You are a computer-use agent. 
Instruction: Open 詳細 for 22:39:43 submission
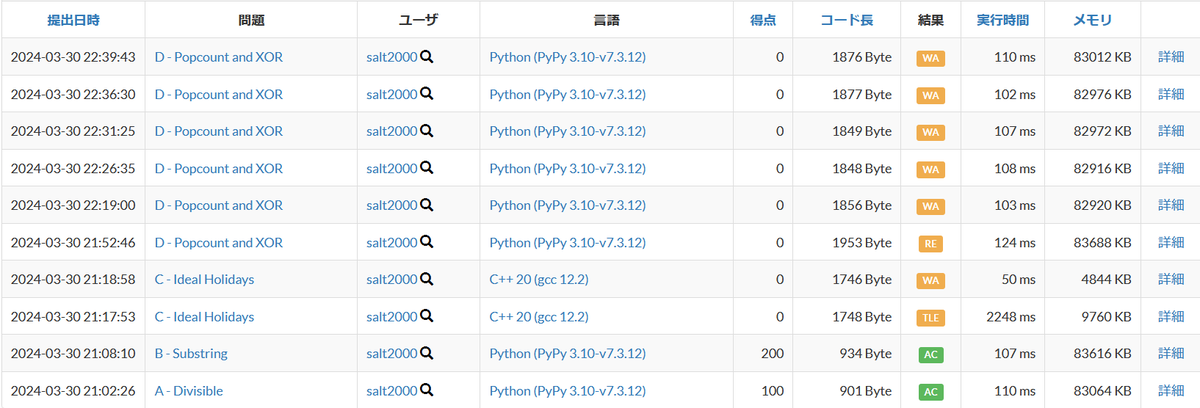1171,57
